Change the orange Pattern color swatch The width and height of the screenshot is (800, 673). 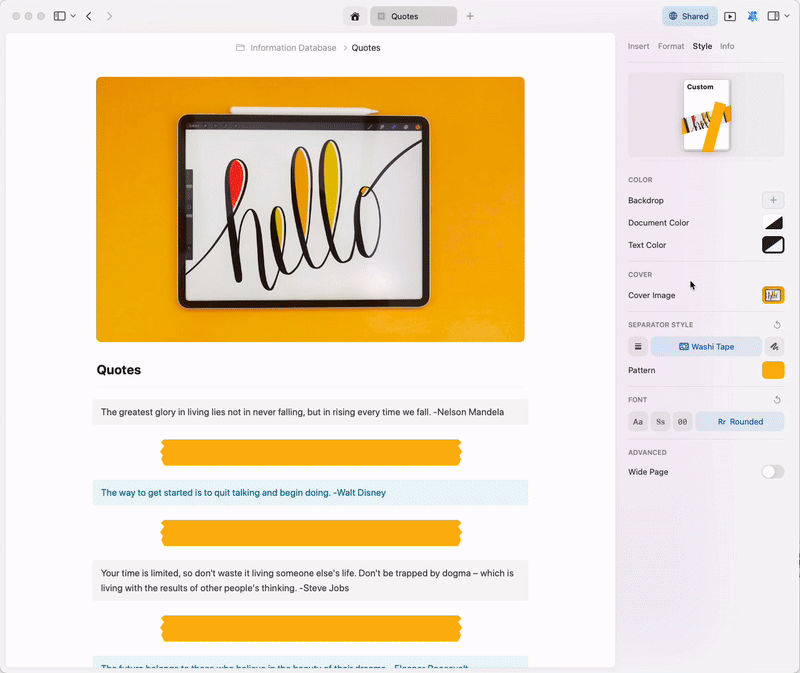(773, 370)
